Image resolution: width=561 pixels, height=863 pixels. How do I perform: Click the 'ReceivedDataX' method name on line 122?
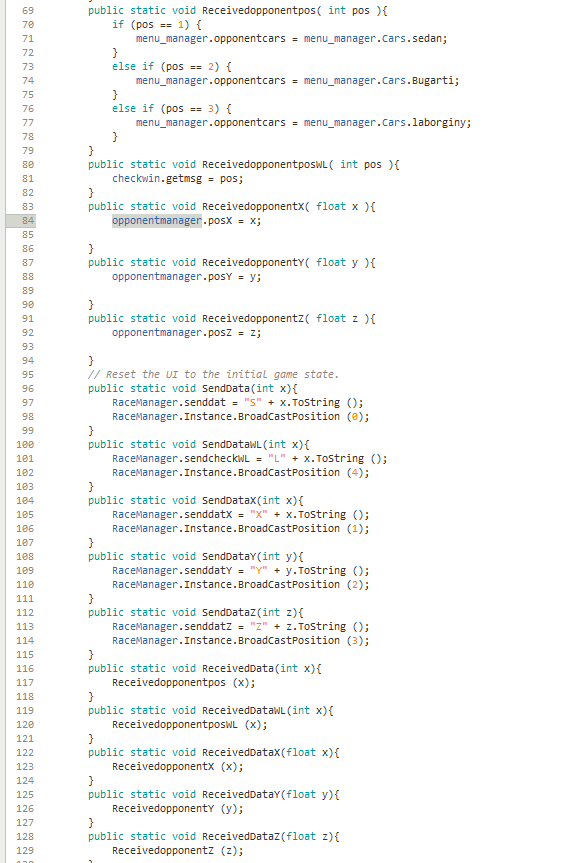[241, 753]
